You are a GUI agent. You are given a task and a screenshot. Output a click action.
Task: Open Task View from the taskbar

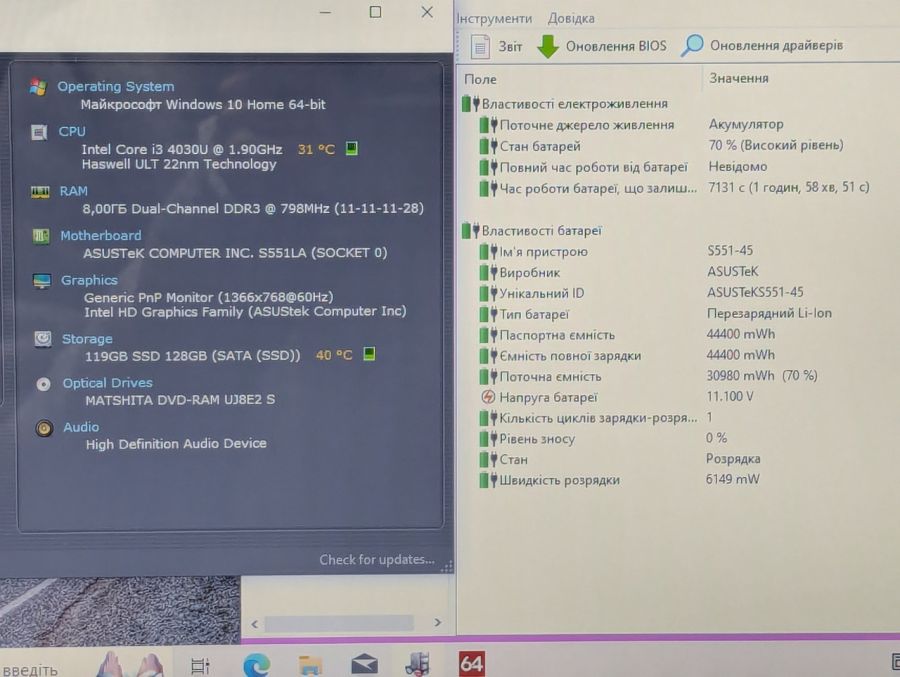(200, 665)
